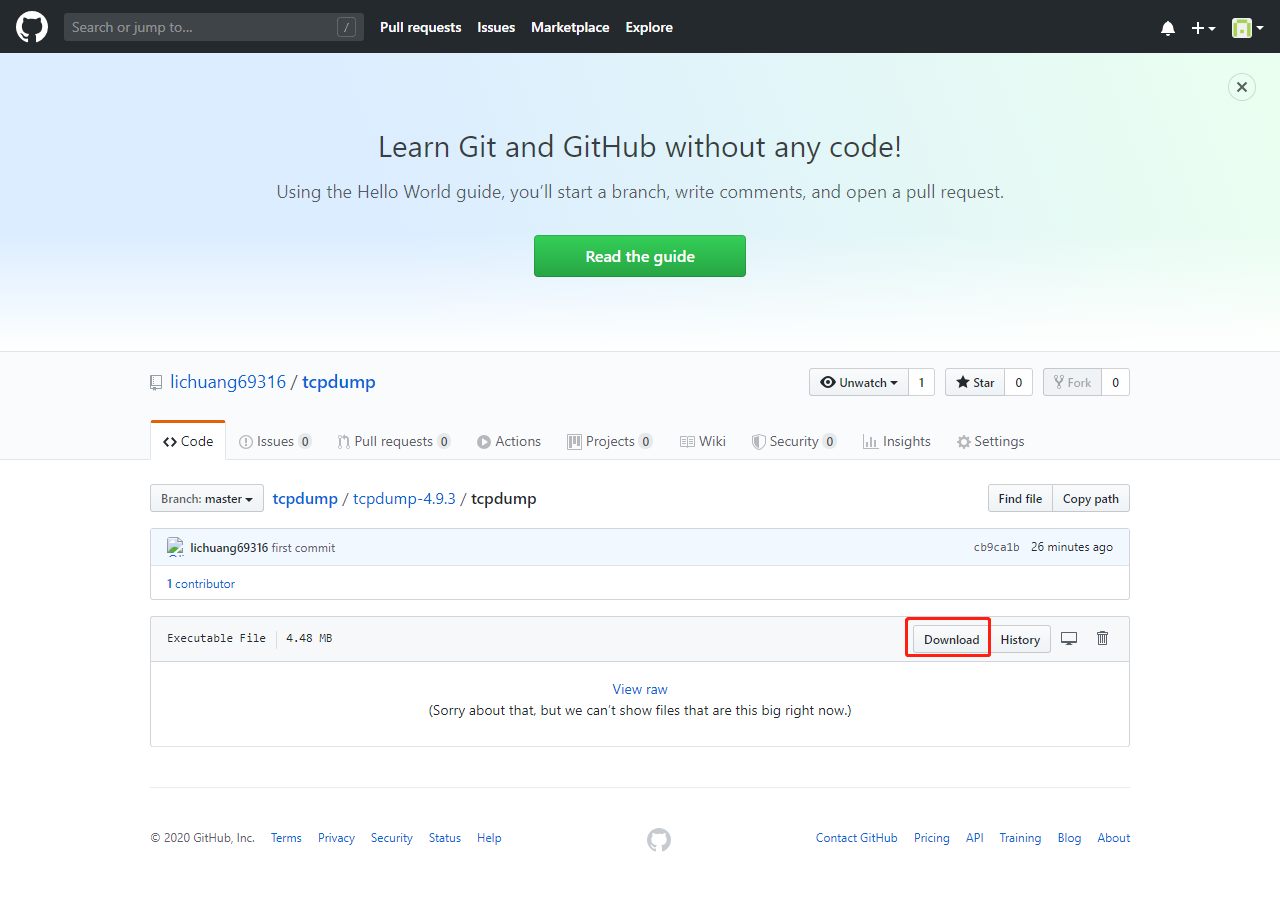
Task: Click the watchers count of 1
Action: (922, 382)
